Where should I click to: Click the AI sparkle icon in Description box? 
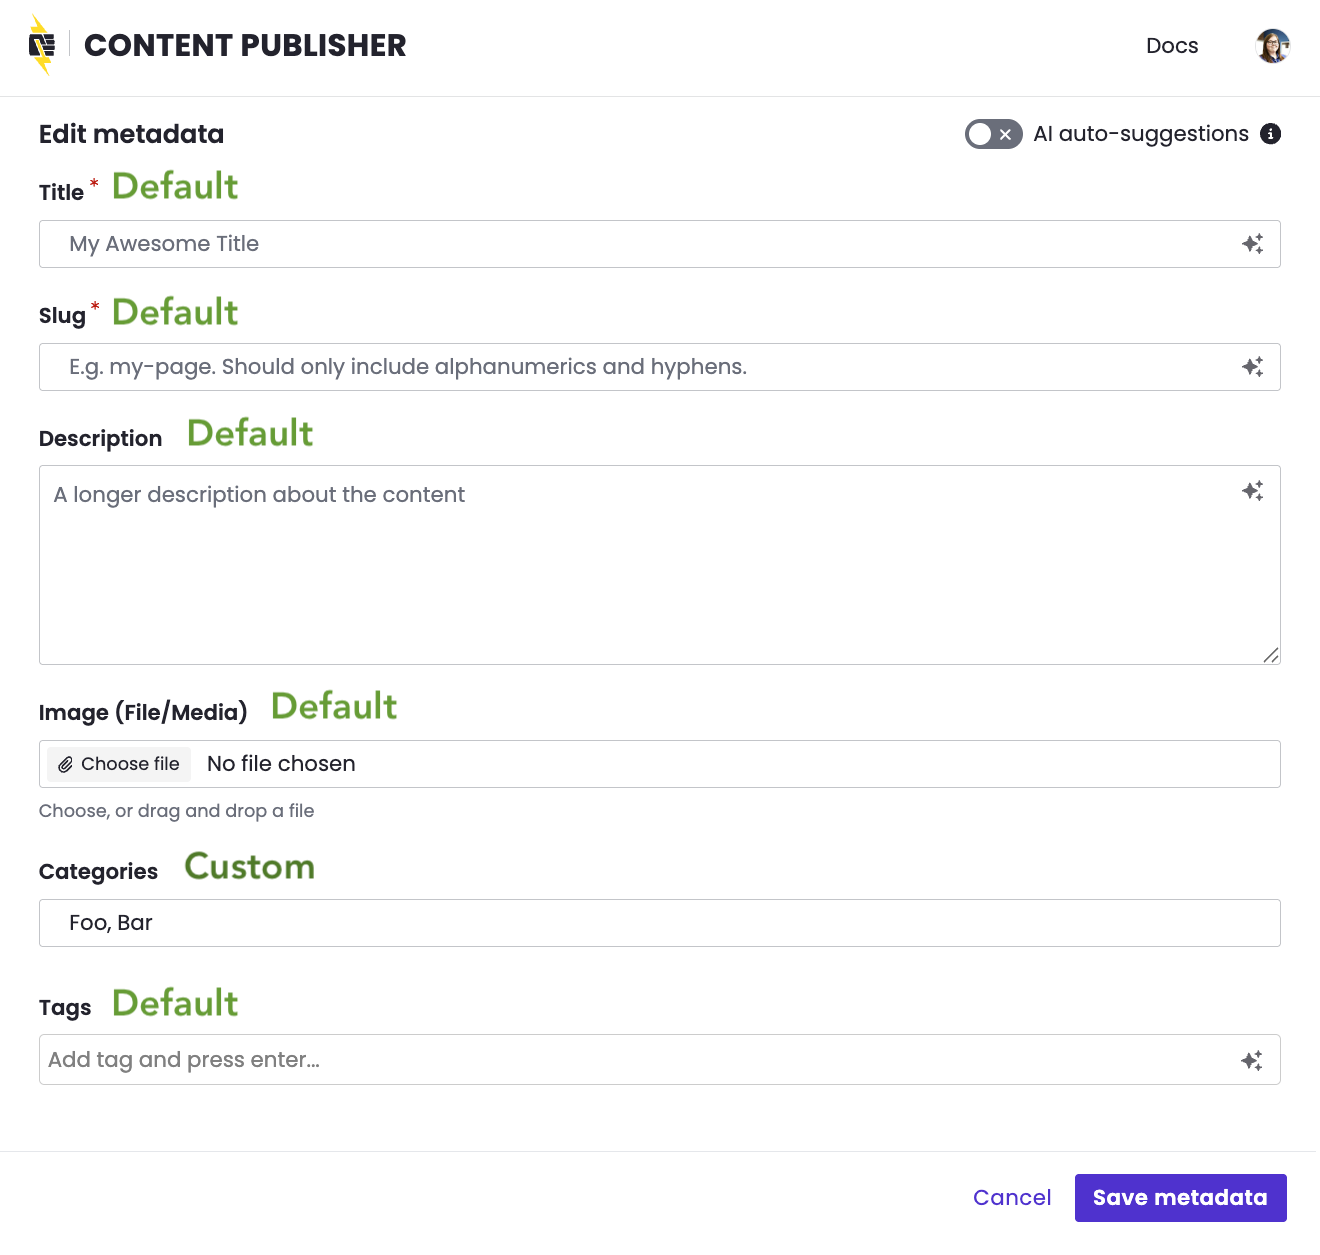pos(1252,490)
